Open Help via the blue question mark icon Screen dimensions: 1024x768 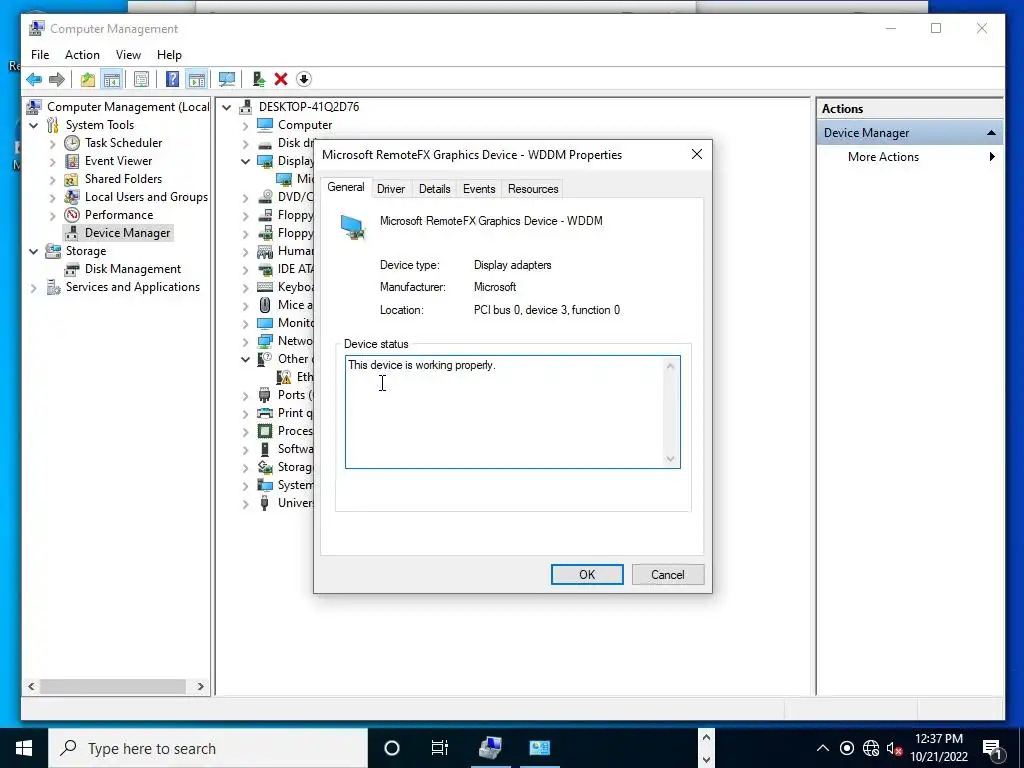(172, 80)
